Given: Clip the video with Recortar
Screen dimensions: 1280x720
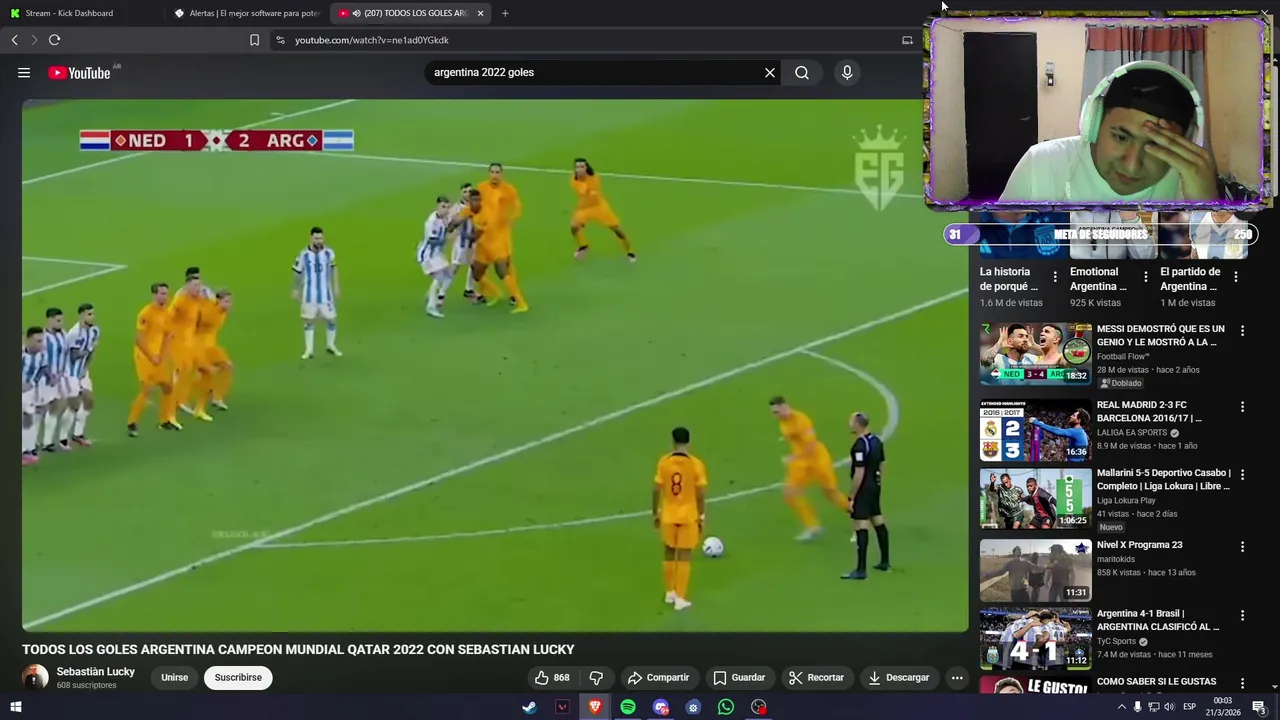Looking at the screenshot, I should pos(816,677).
